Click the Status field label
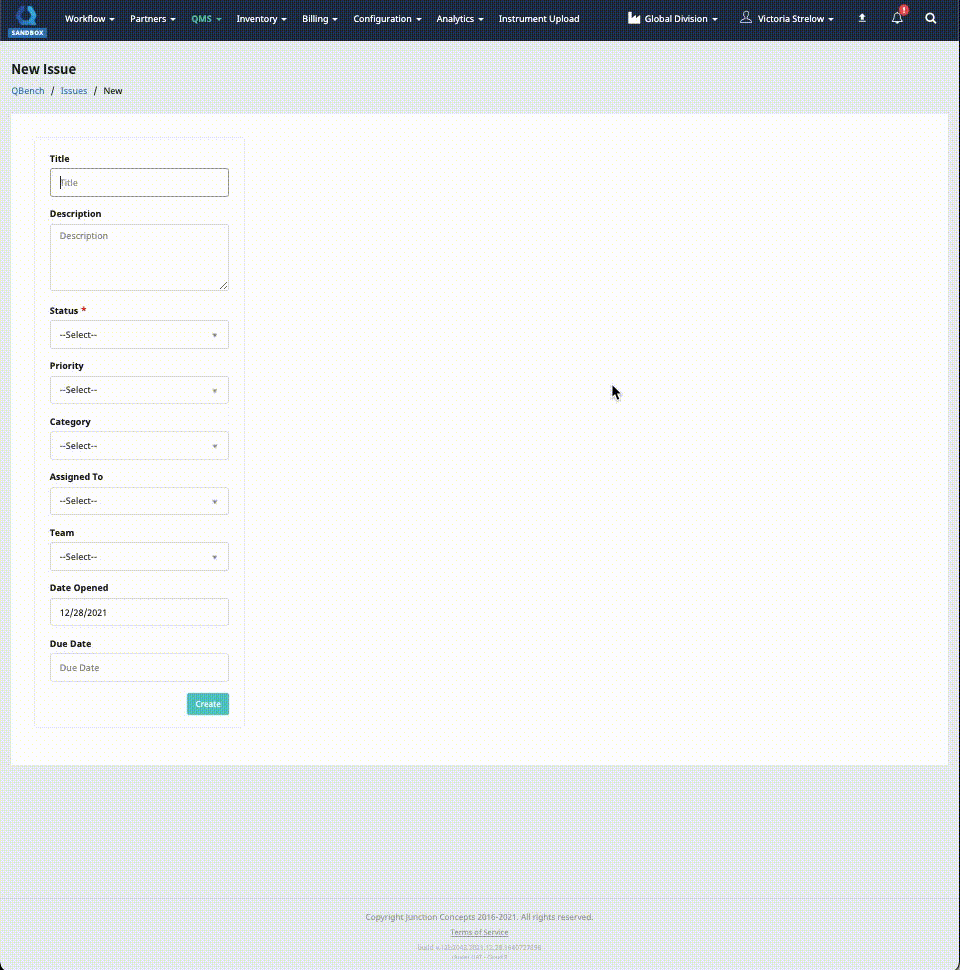 pyautogui.click(x=64, y=311)
